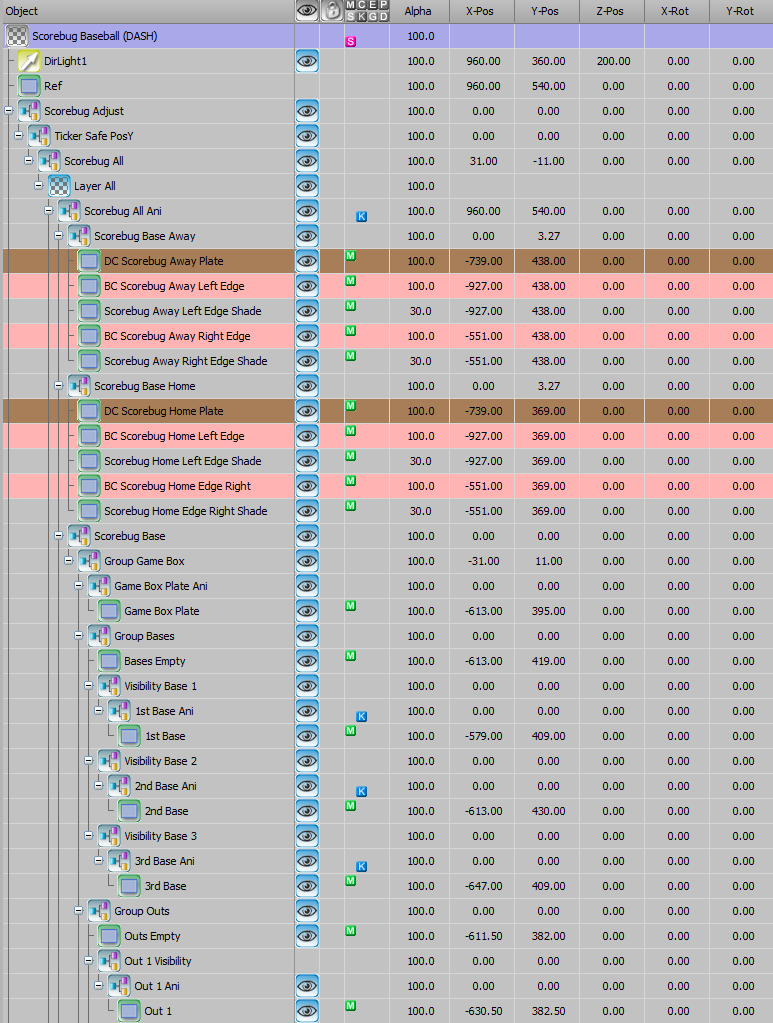The width and height of the screenshot is (773, 1023).
Task: Click Z-Pos value 200.00 of DirLight1
Action: pyautogui.click(x=613, y=61)
